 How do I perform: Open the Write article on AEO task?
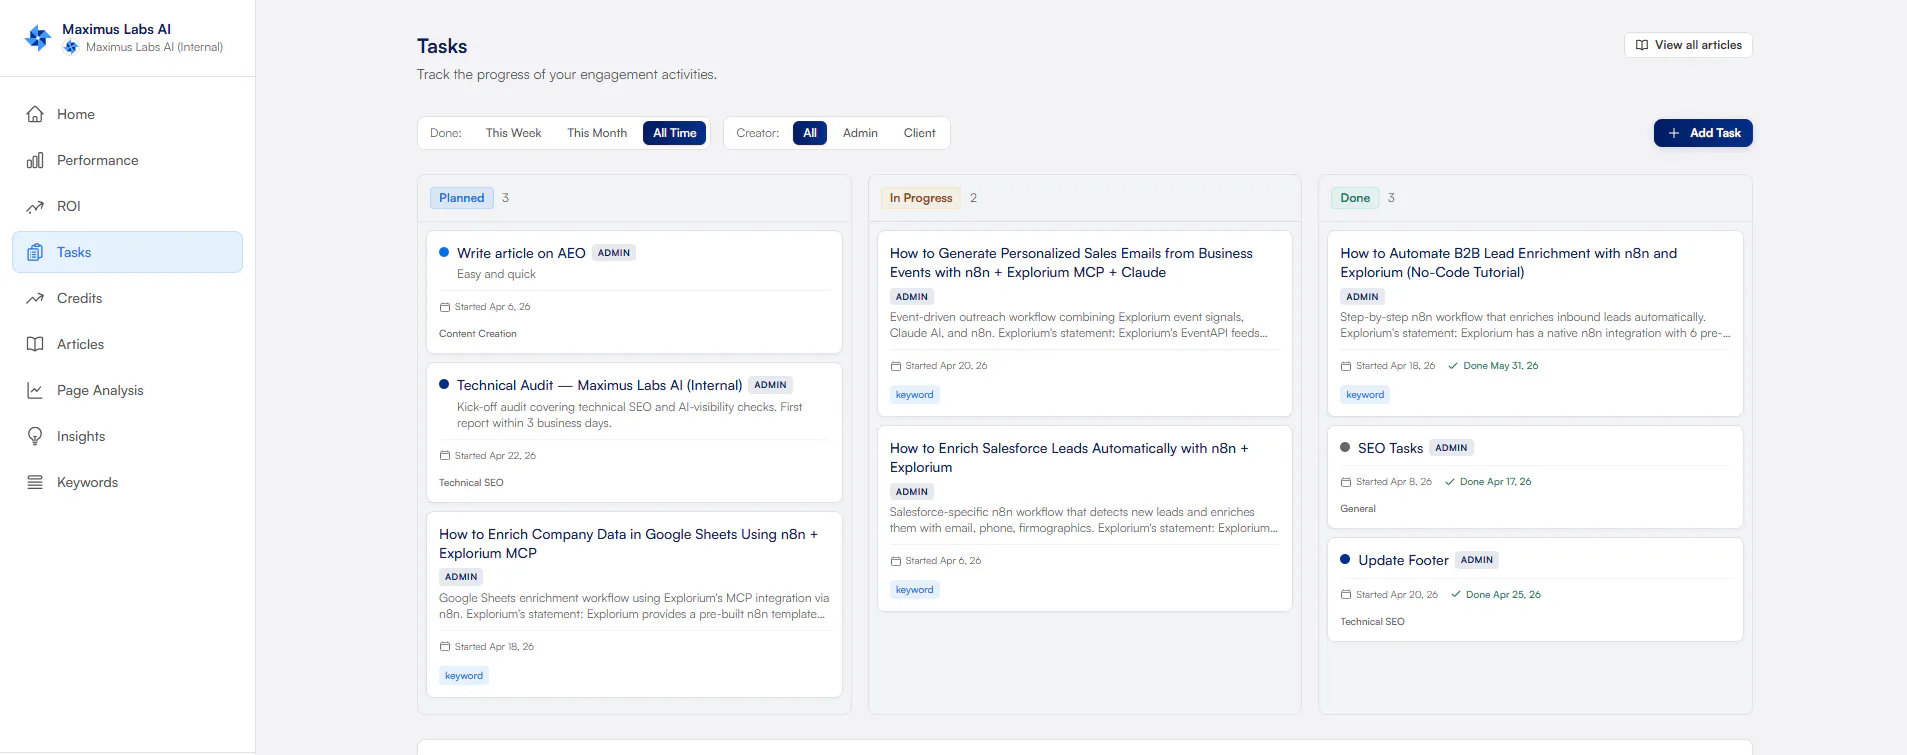click(x=634, y=292)
